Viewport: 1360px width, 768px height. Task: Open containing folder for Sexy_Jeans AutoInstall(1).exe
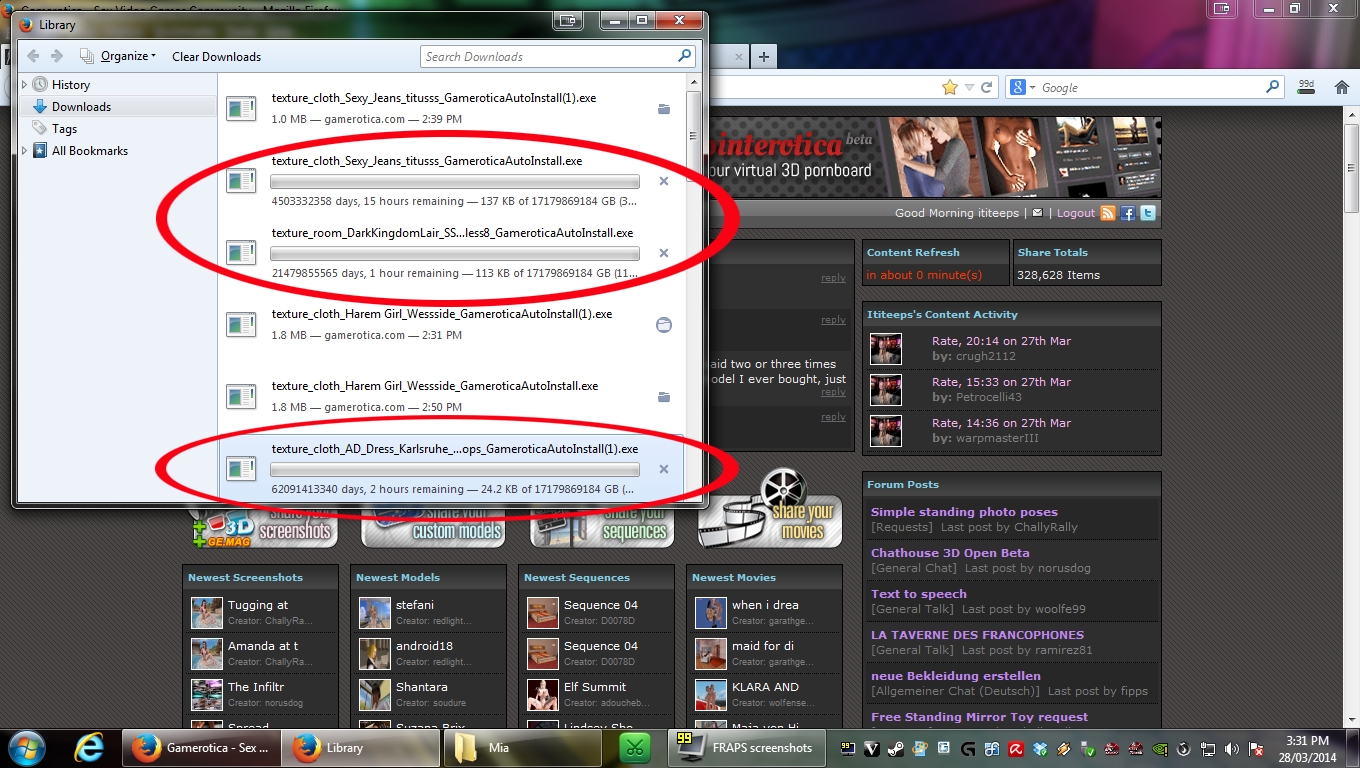click(x=664, y=109)
